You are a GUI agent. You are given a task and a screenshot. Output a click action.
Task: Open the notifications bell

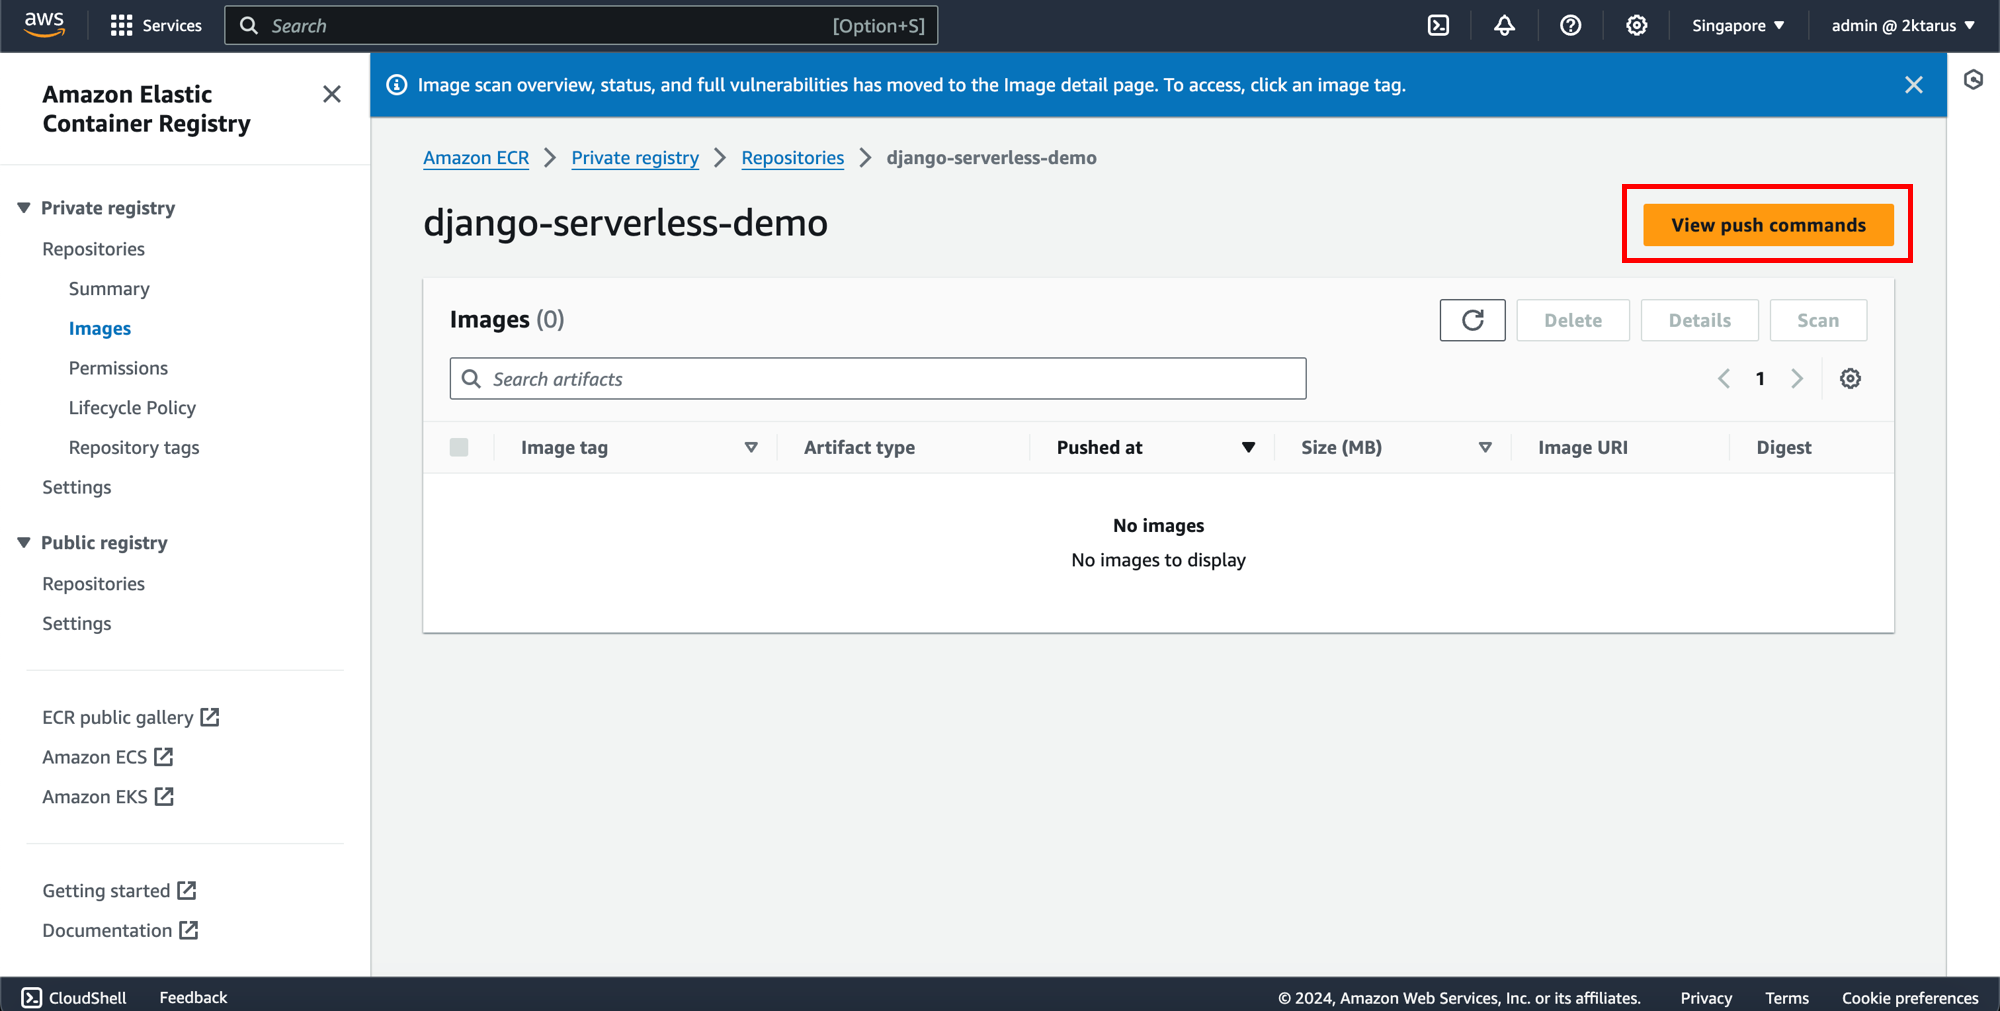click(x=1504, y=25)
